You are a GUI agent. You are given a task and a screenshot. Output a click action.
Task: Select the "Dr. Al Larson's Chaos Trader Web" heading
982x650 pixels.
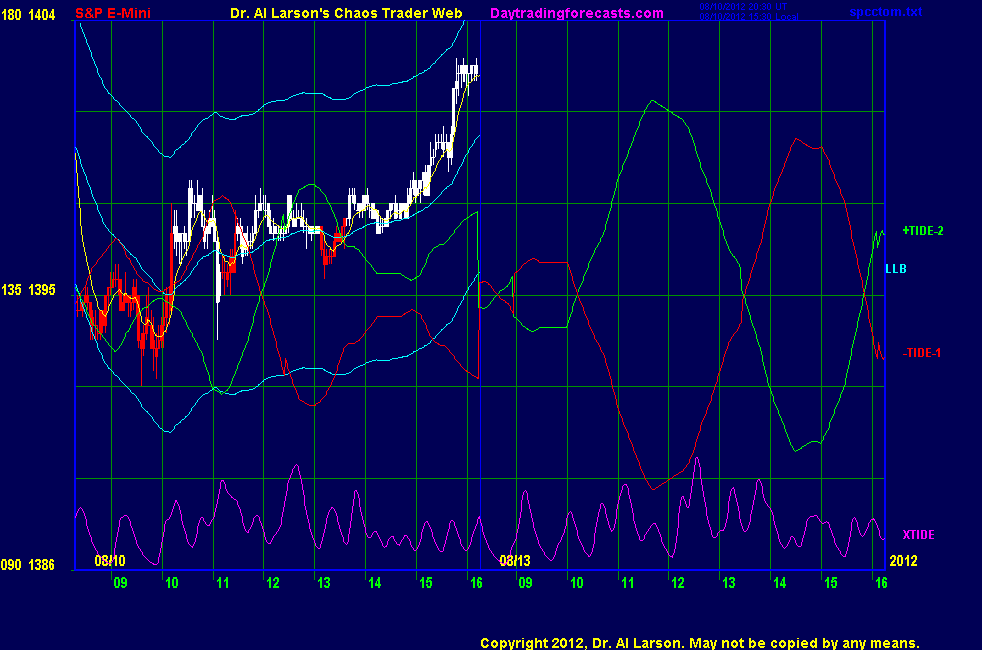click(x=346, y=13)
